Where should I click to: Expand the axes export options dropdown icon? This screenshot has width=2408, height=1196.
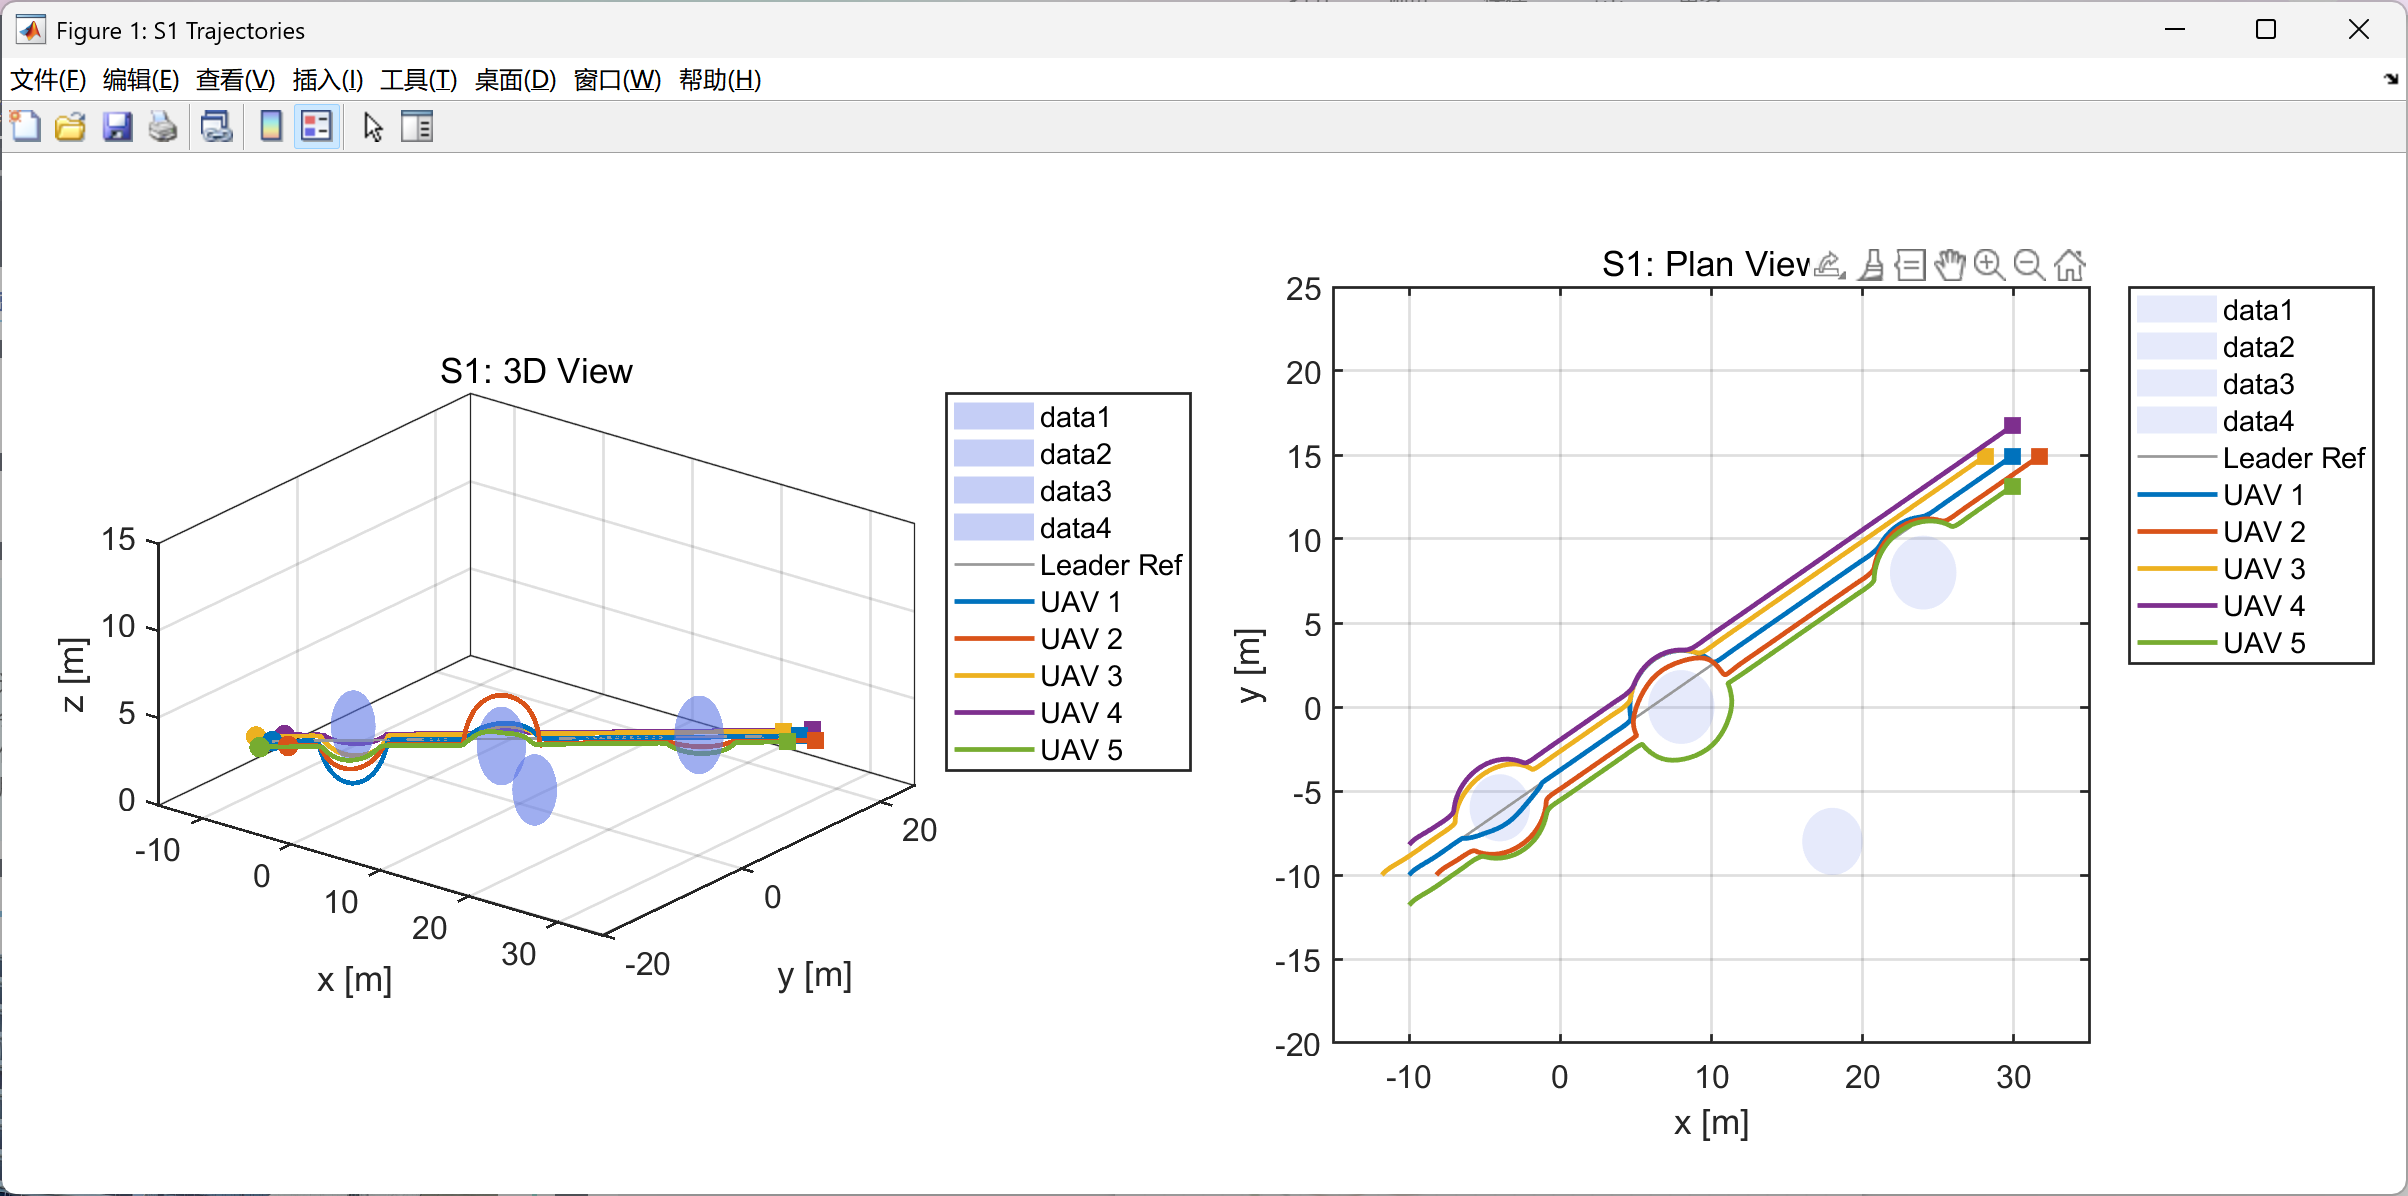tap(1829, 265)
